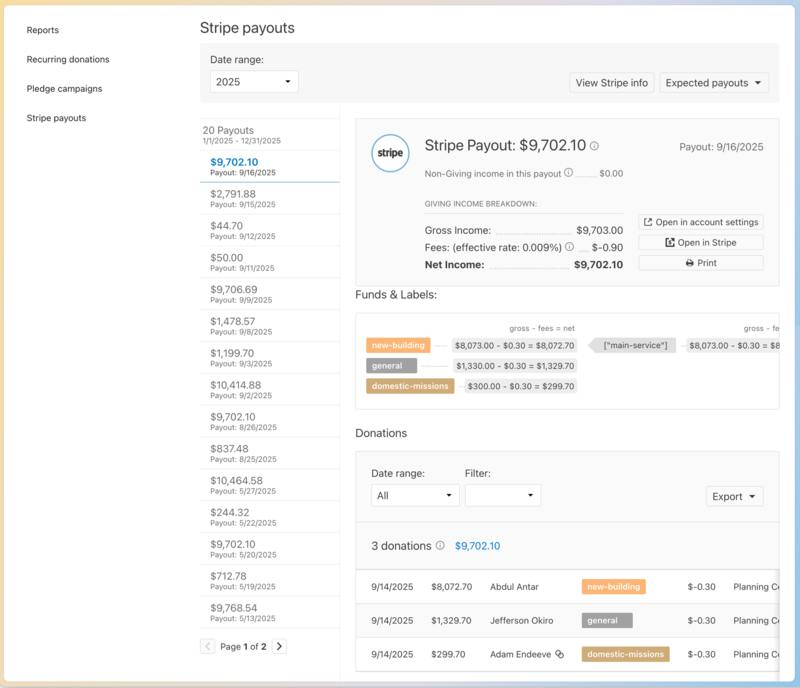Click the Stripe logo icon in the payout summary
800x688 pixels.
click(x=389, y=153)
